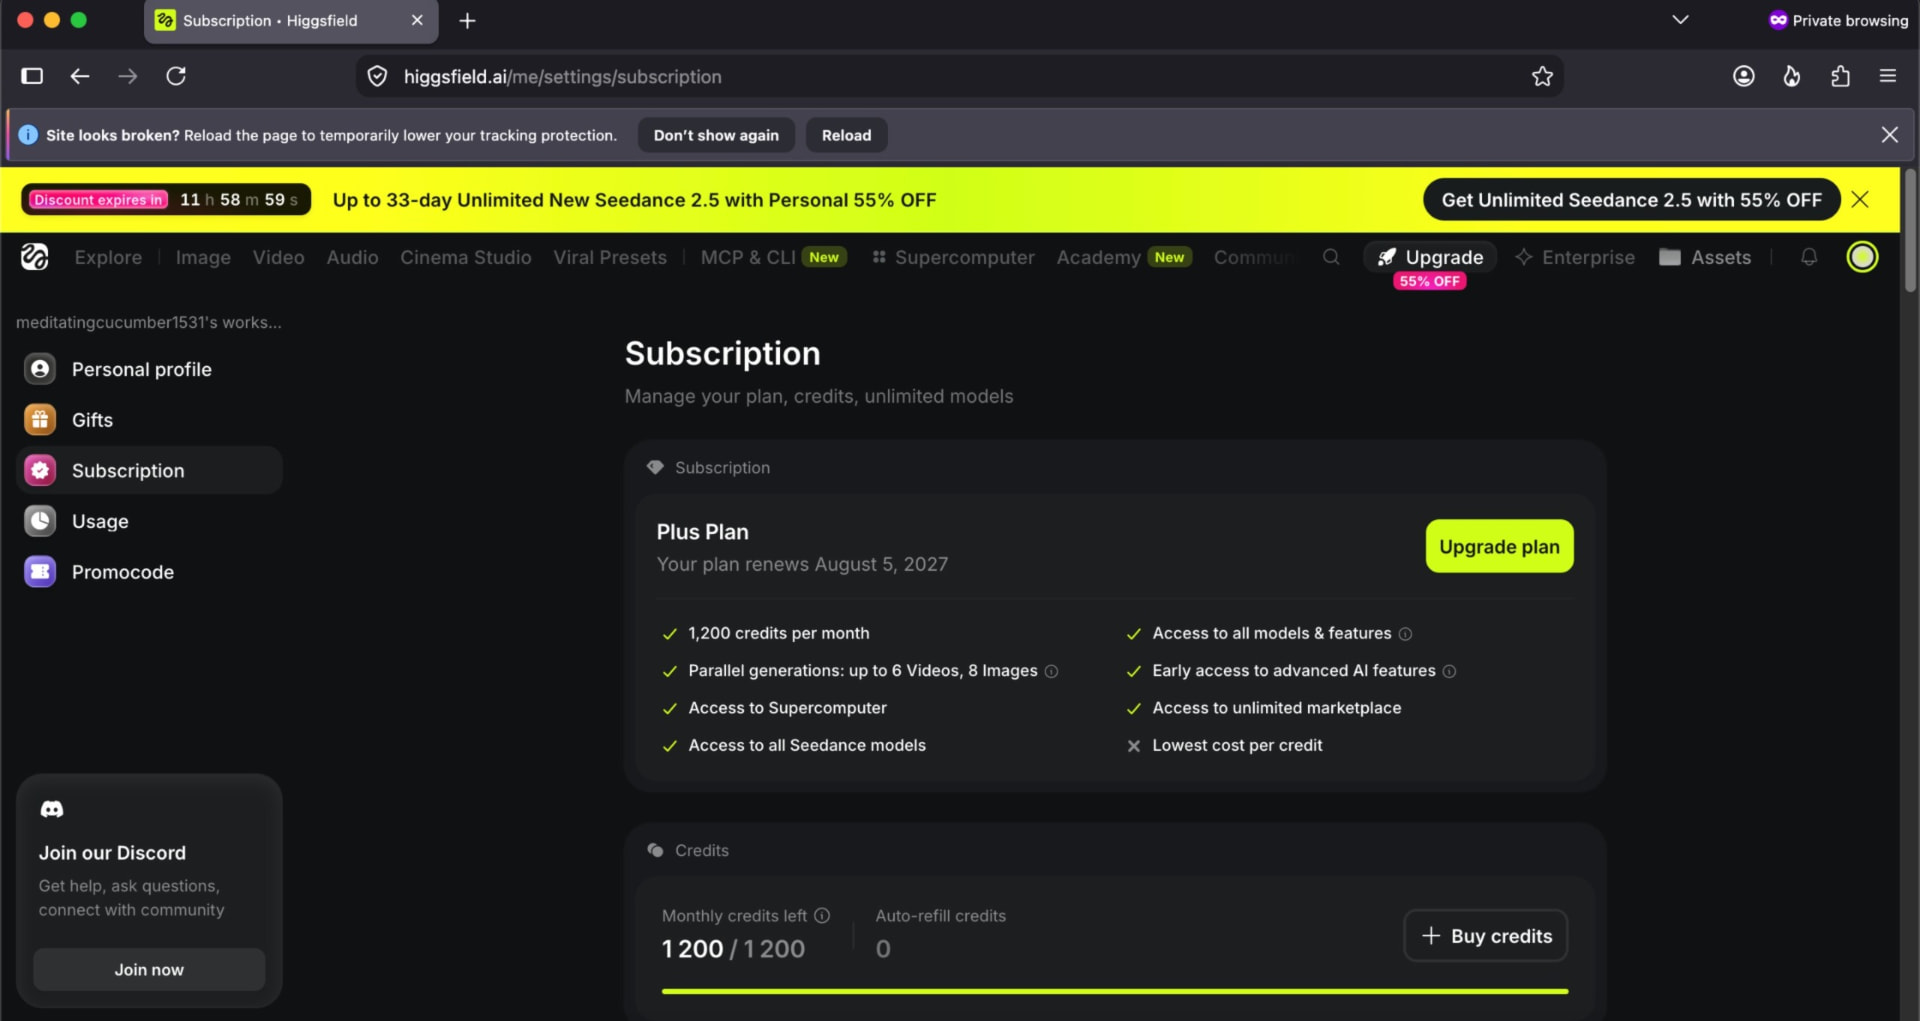The width and height of the screenshot is (1920, 1021).
Task: Close the yellow promo banner
Action: tap(1860, 199)
